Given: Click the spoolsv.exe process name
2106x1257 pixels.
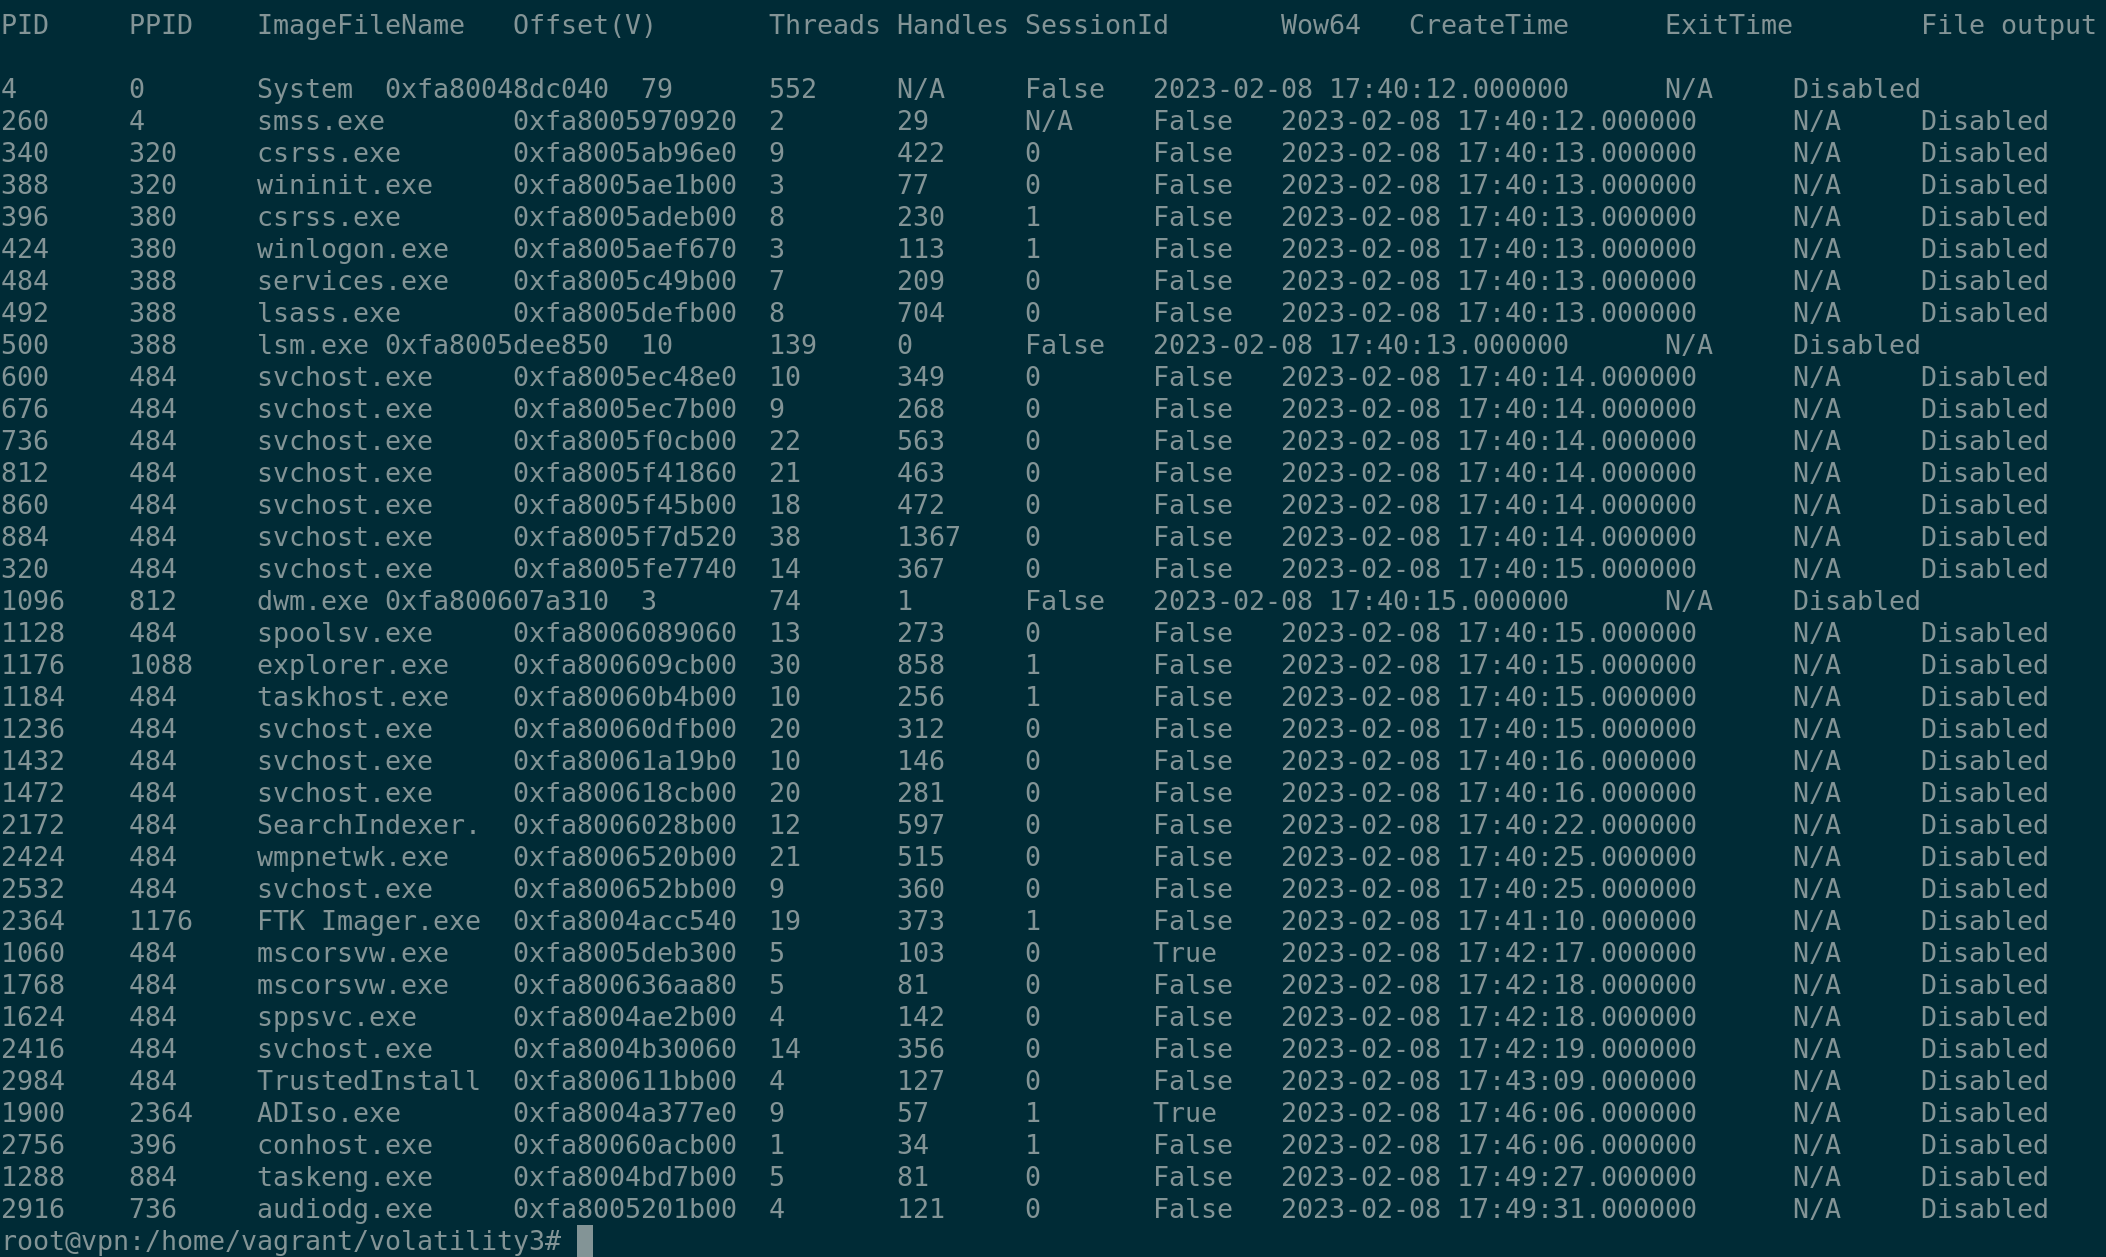Looking at the screenshot, I should pos(344,633).
